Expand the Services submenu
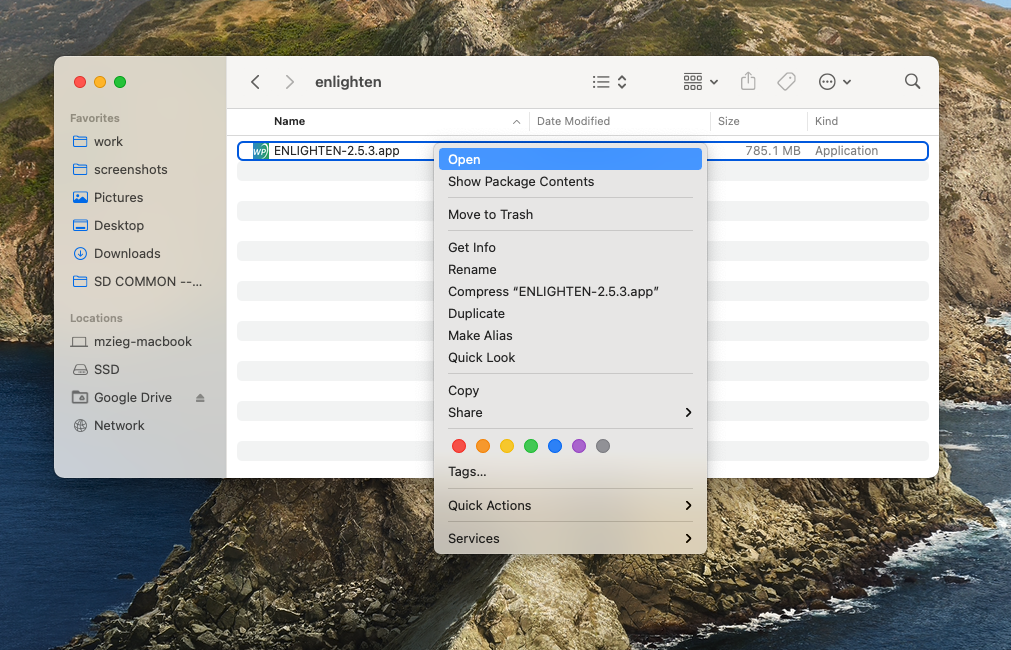The image size is (1011, 650). click(473, 538)
